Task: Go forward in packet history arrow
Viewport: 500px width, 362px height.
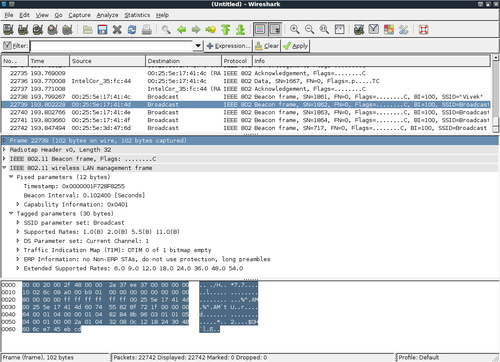Action: (x=196, y=30)
